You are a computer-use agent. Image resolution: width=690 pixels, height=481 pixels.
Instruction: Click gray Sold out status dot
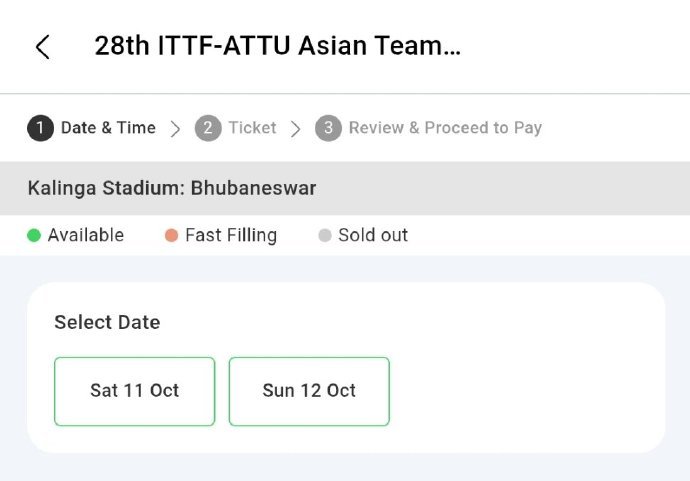[324, 236]
